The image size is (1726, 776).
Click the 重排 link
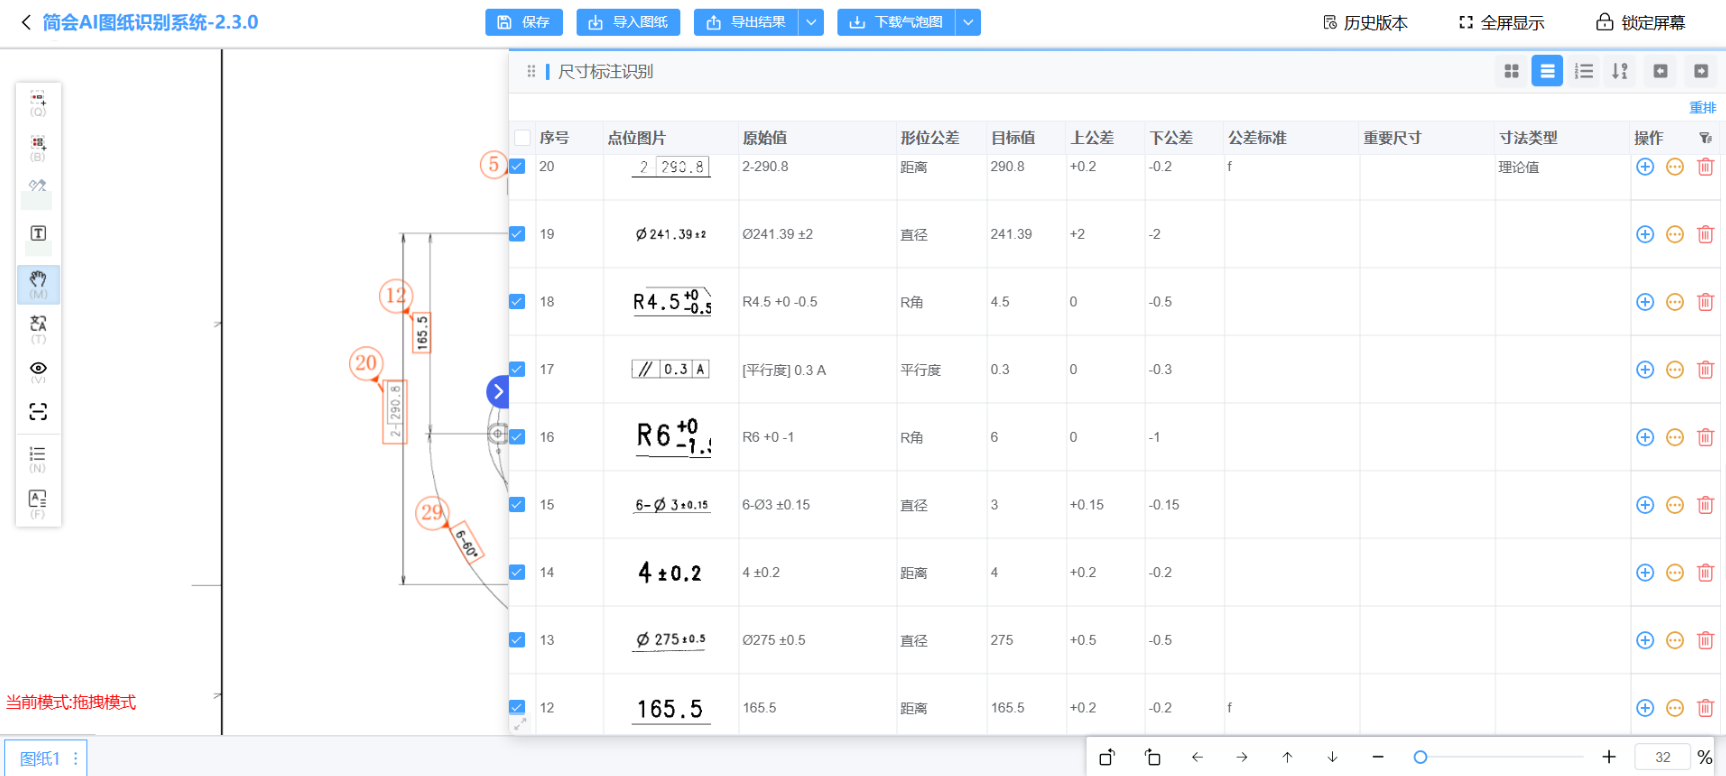point(1702,108)
